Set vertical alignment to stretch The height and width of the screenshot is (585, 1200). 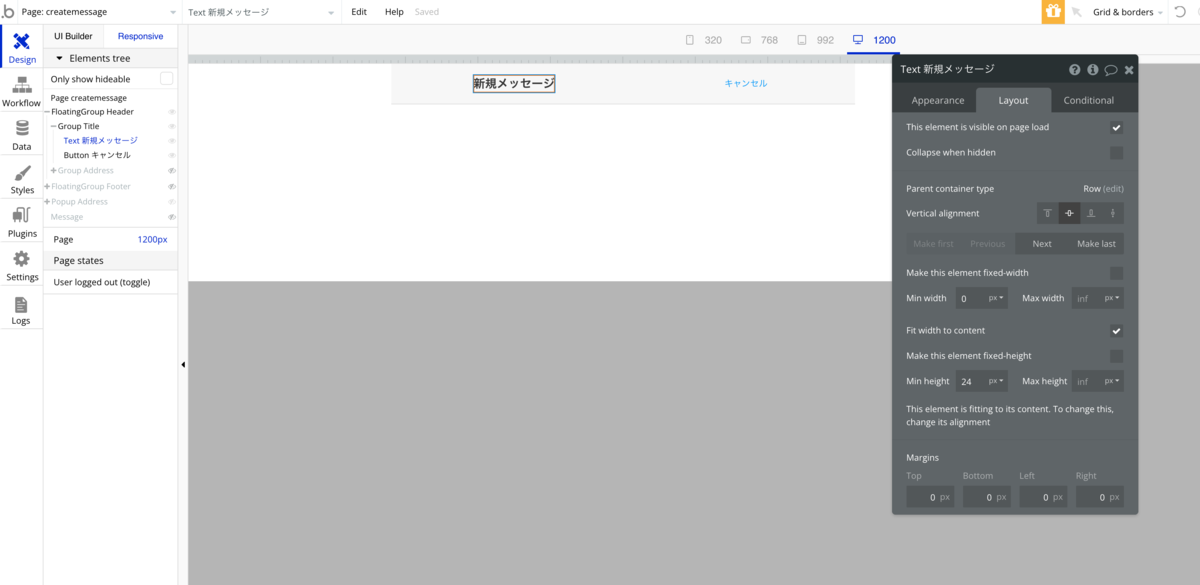tap(1113, 213)
